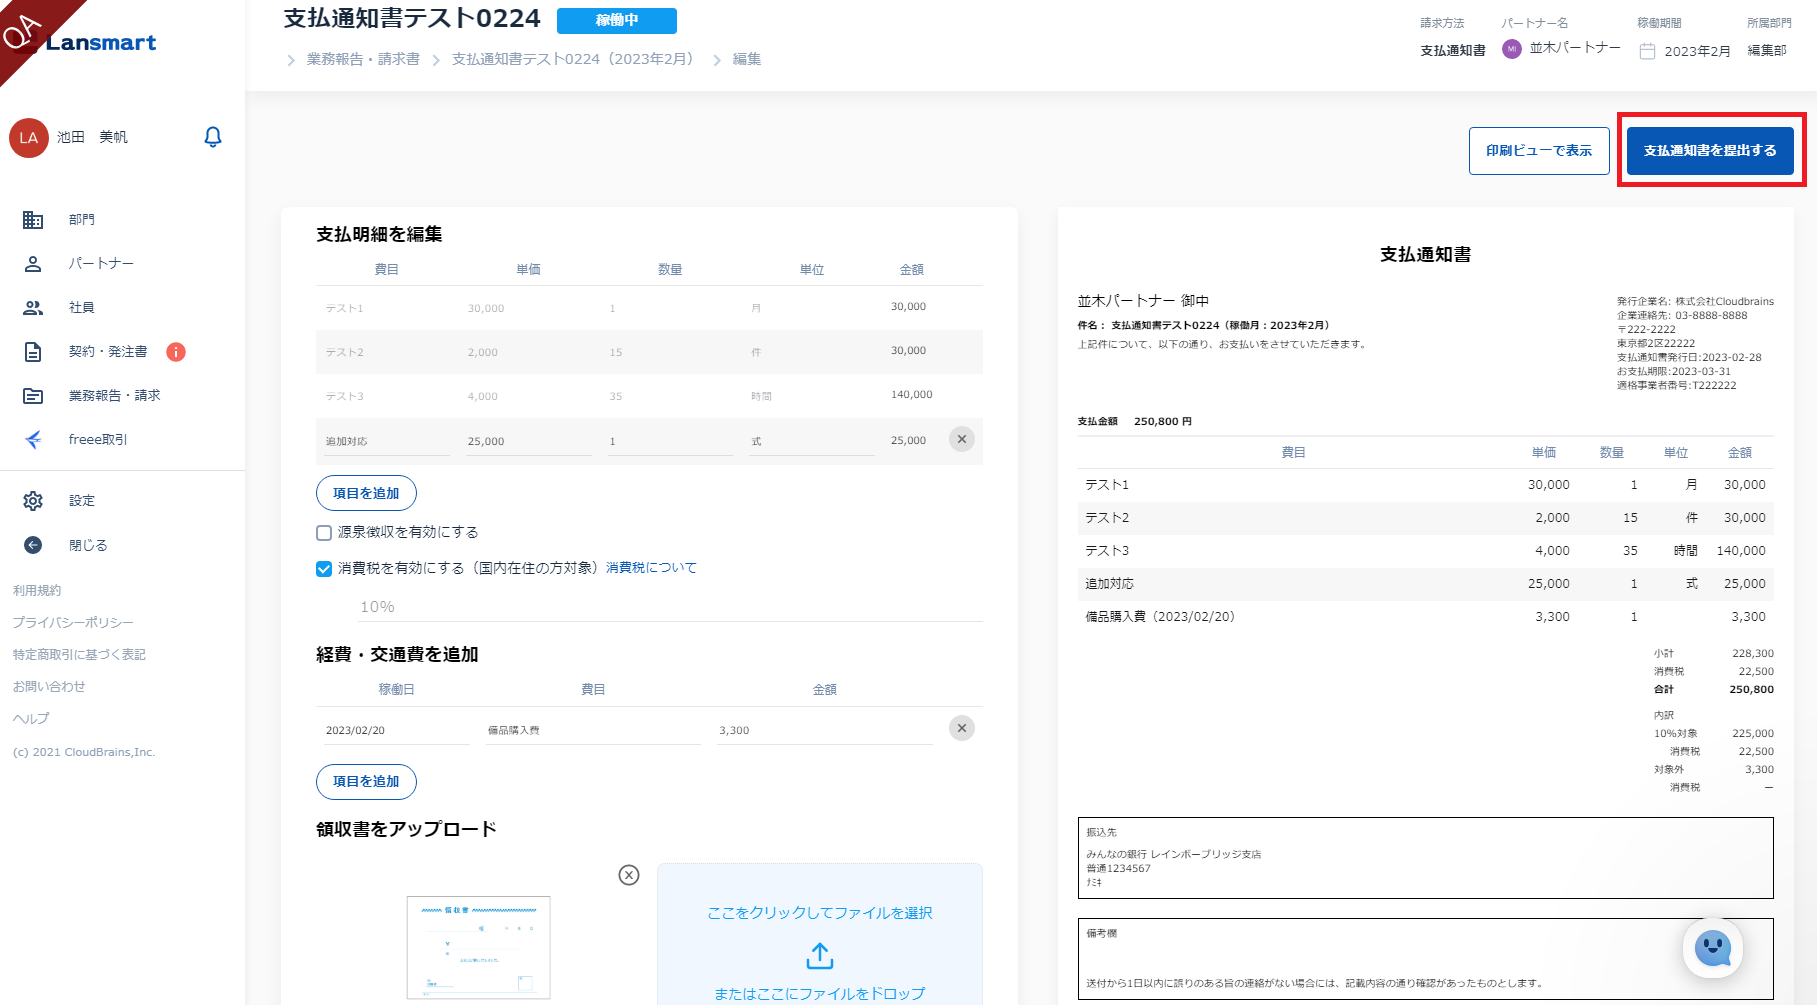
Task: Open the 2023年2月 period calendar picker
Action: point(1647,51)
